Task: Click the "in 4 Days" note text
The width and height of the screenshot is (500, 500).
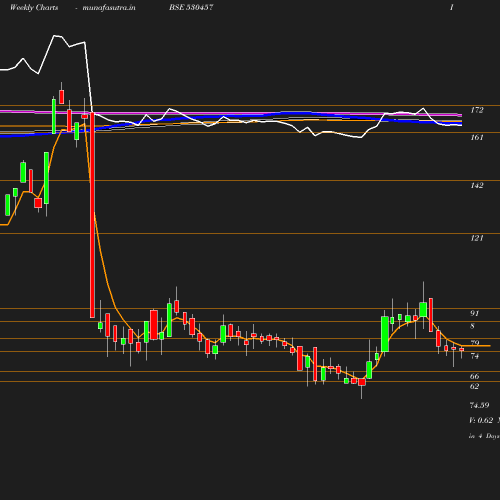Action: [x=484, y=436]
